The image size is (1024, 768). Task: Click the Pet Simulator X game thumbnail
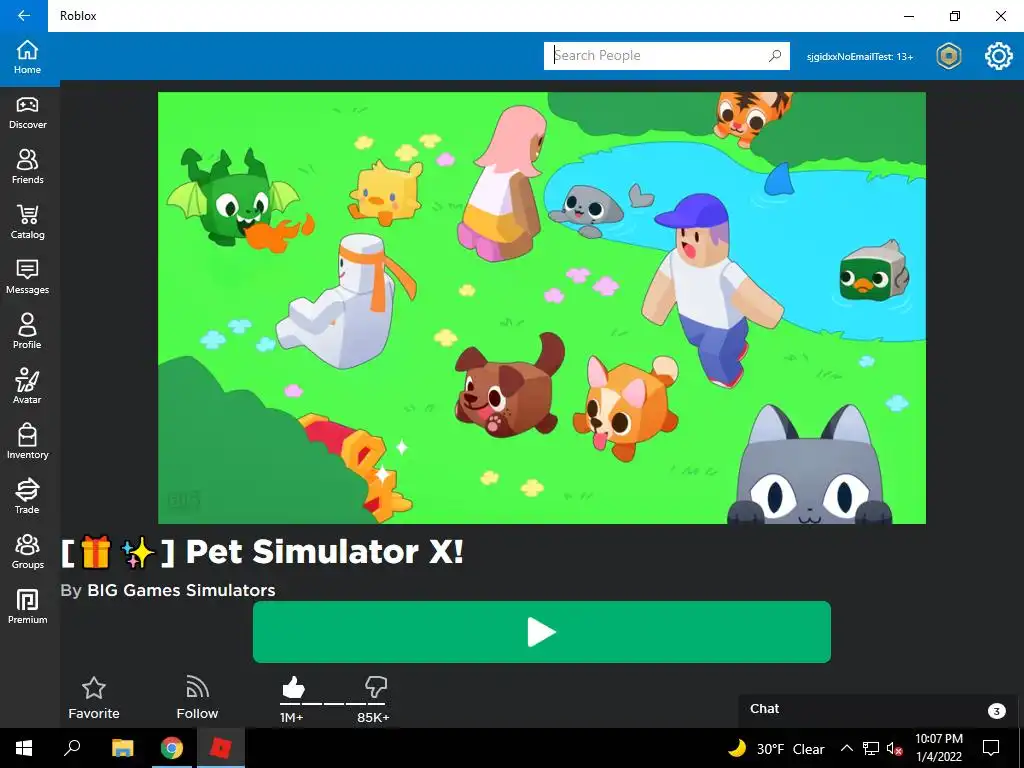click(541, 308)
